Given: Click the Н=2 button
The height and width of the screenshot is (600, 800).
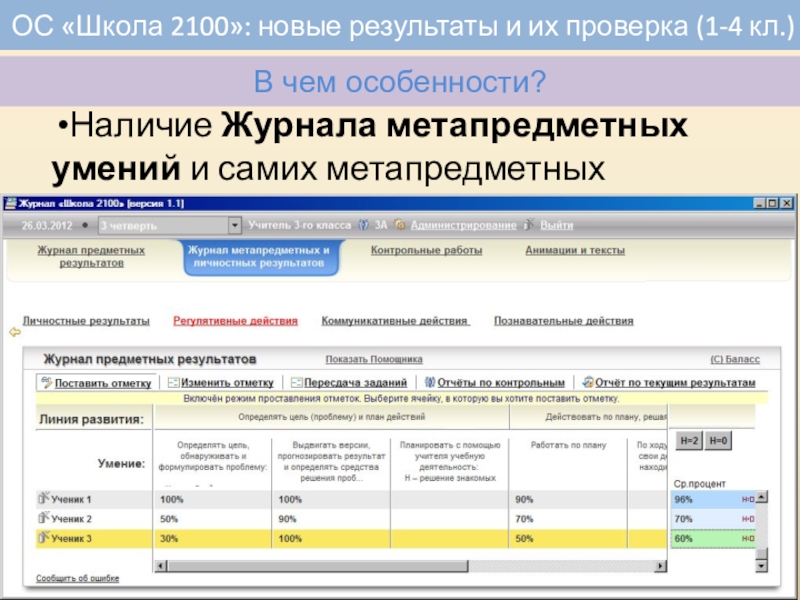Looking at the screenshot, I should 689,441.
